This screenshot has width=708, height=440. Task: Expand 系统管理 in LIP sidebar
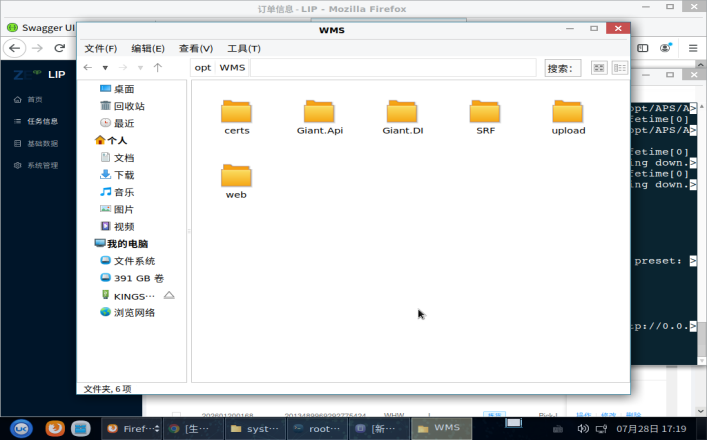click(36, 165)
